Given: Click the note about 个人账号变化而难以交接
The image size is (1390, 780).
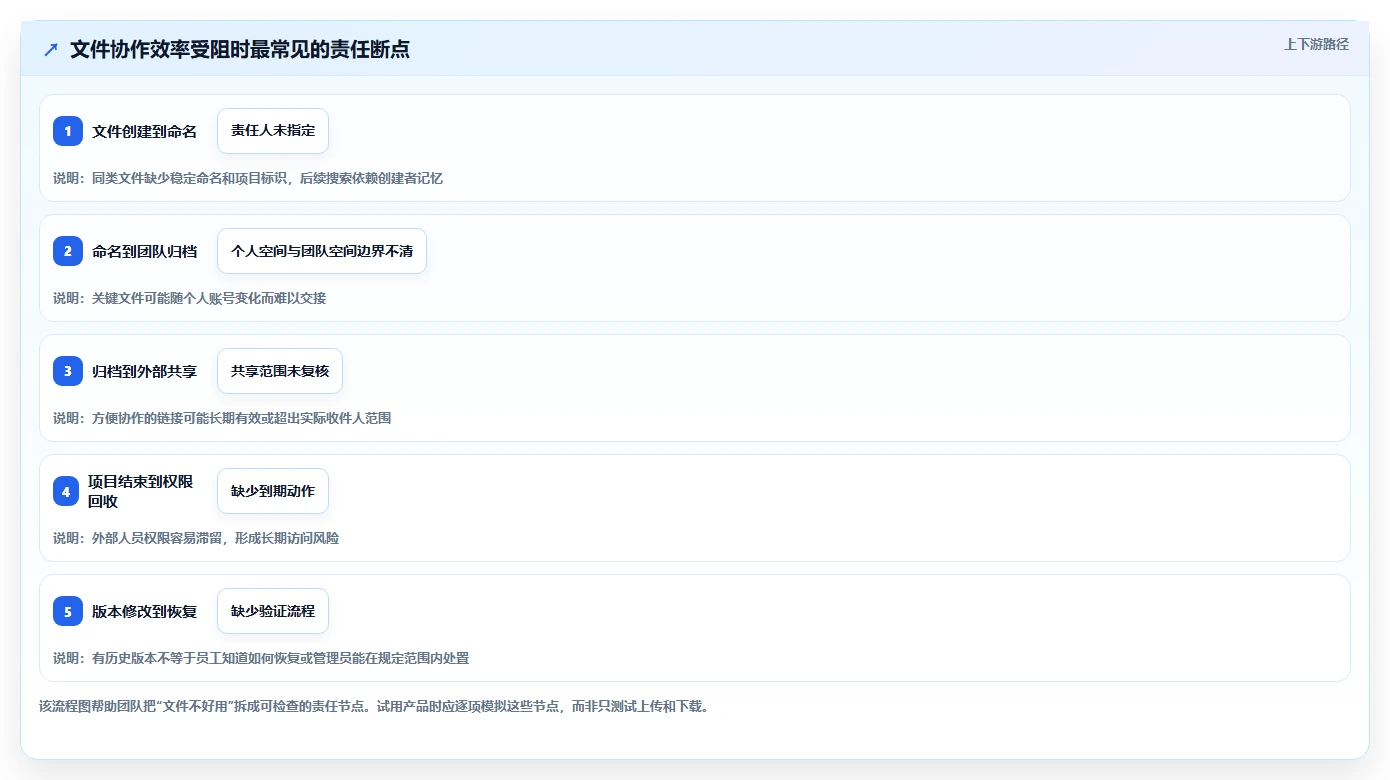Looking at the screenshot, I should pyautogui.click(x=189, y=298).
